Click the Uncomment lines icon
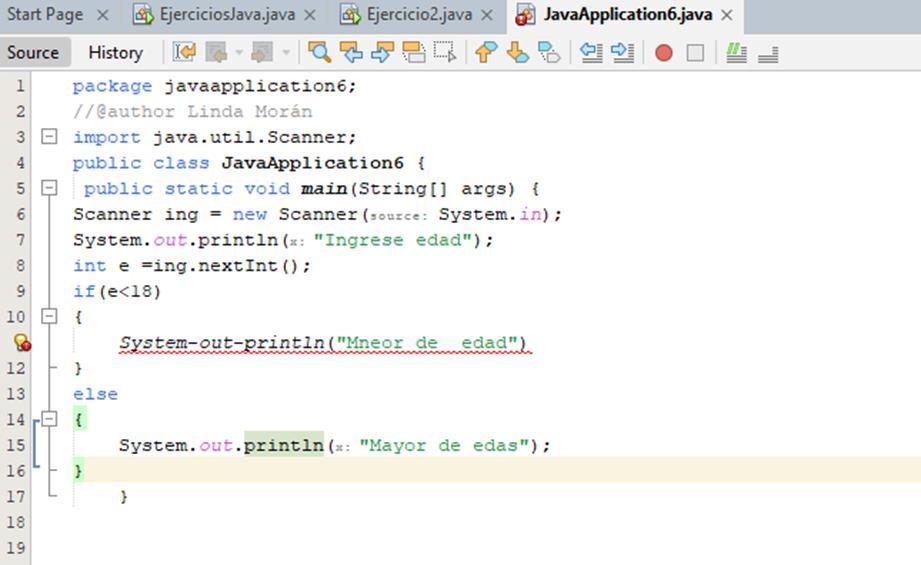921x565 pixels. [x=768, y=54]
